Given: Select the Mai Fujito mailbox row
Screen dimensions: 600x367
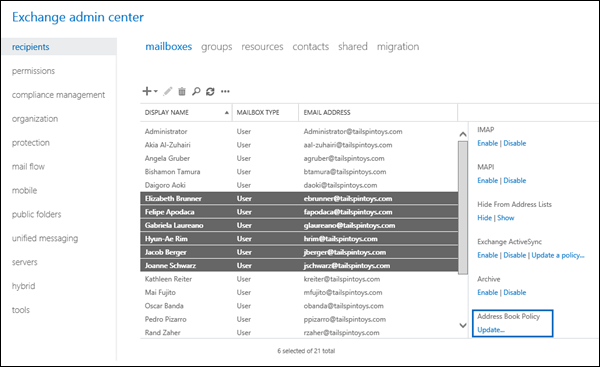Looking at the screenshot, I should tap(299, 292).
